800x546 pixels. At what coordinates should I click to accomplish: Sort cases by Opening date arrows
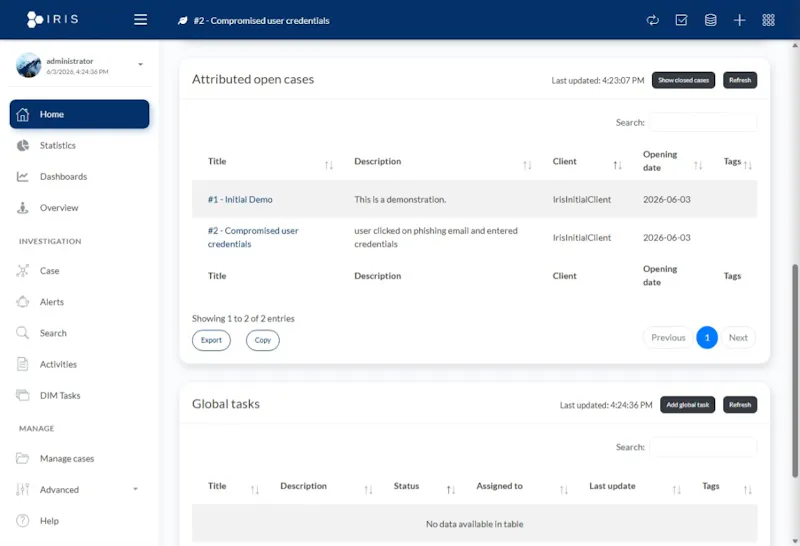(x=698, y=165)
